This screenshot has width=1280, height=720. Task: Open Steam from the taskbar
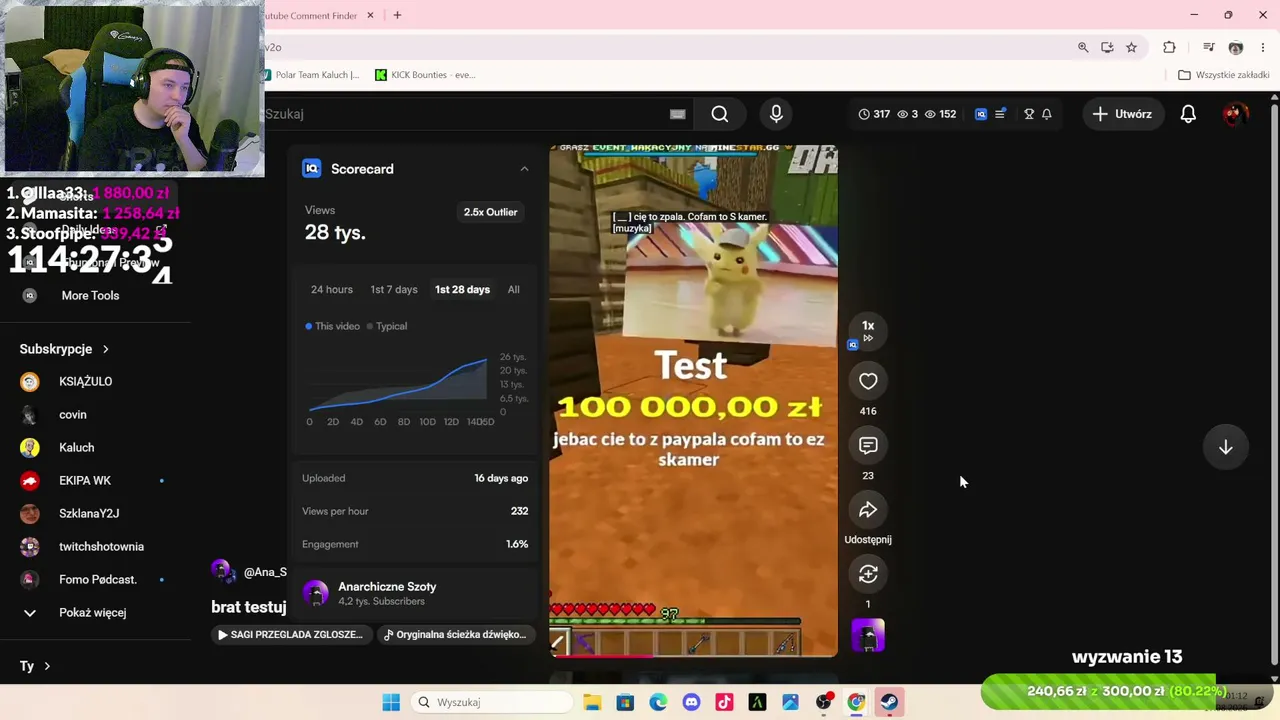click(889, 702)
